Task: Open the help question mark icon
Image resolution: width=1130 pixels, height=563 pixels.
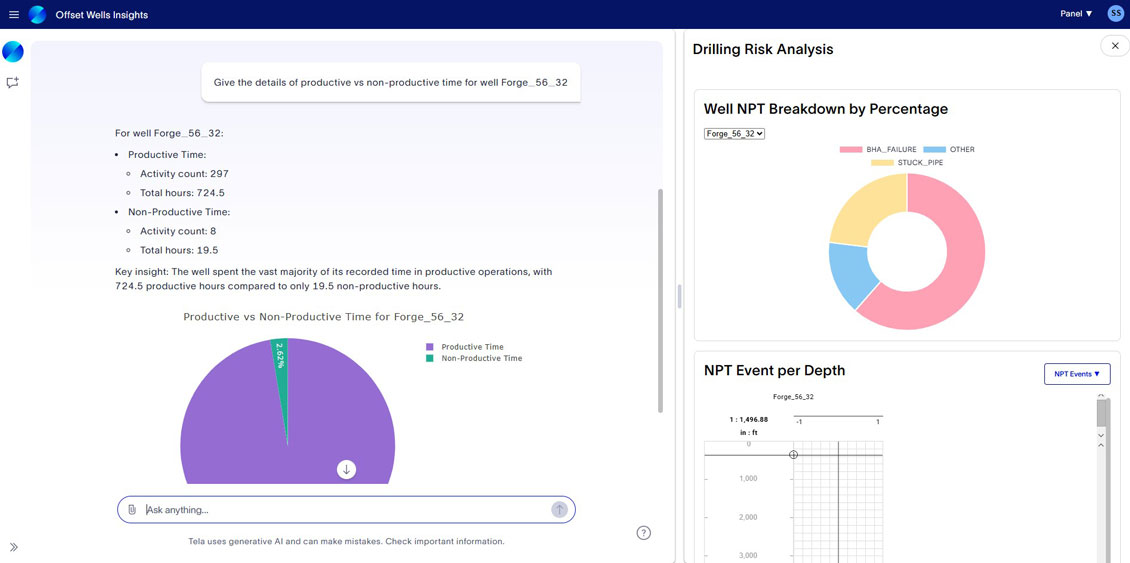Action: tap(644, 533)
